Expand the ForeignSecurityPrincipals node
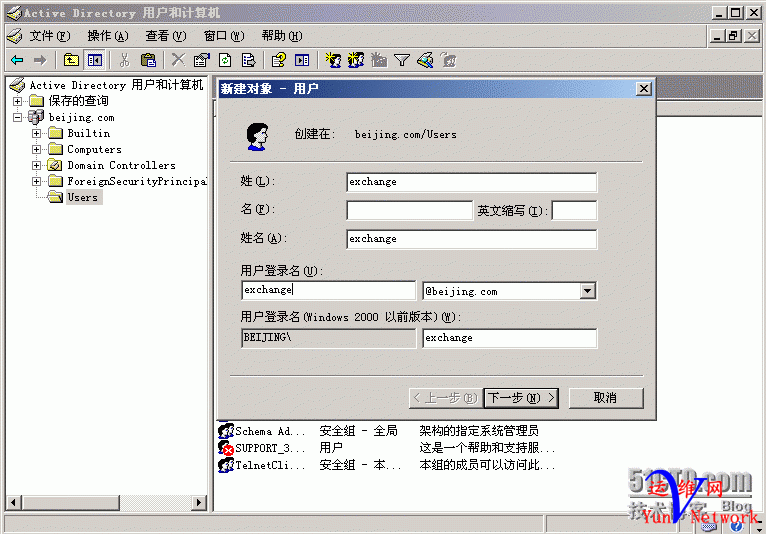This screenshot has height=534, width=766. point(36,182)
